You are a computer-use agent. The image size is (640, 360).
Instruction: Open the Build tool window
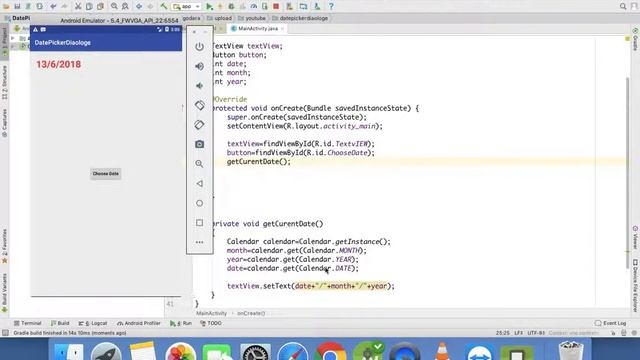pos(60,323)
